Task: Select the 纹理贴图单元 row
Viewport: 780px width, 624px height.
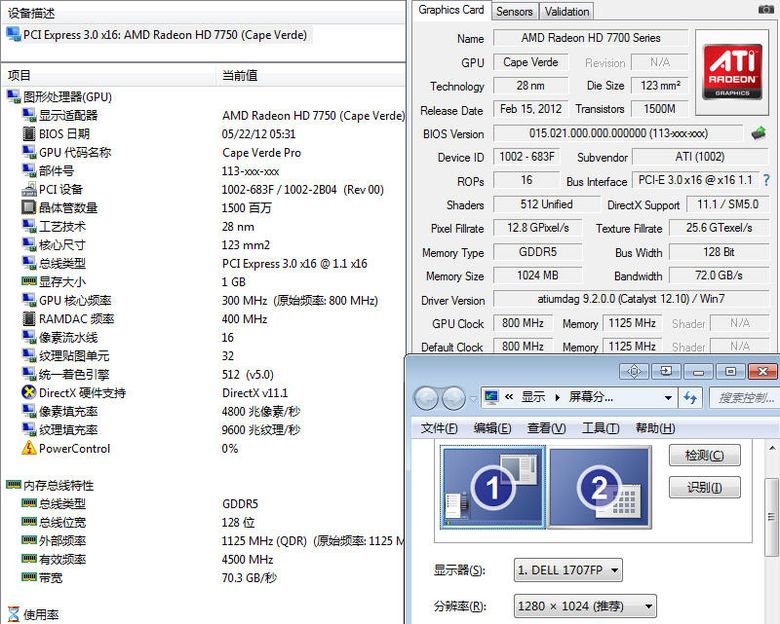Action: (204, 356)
